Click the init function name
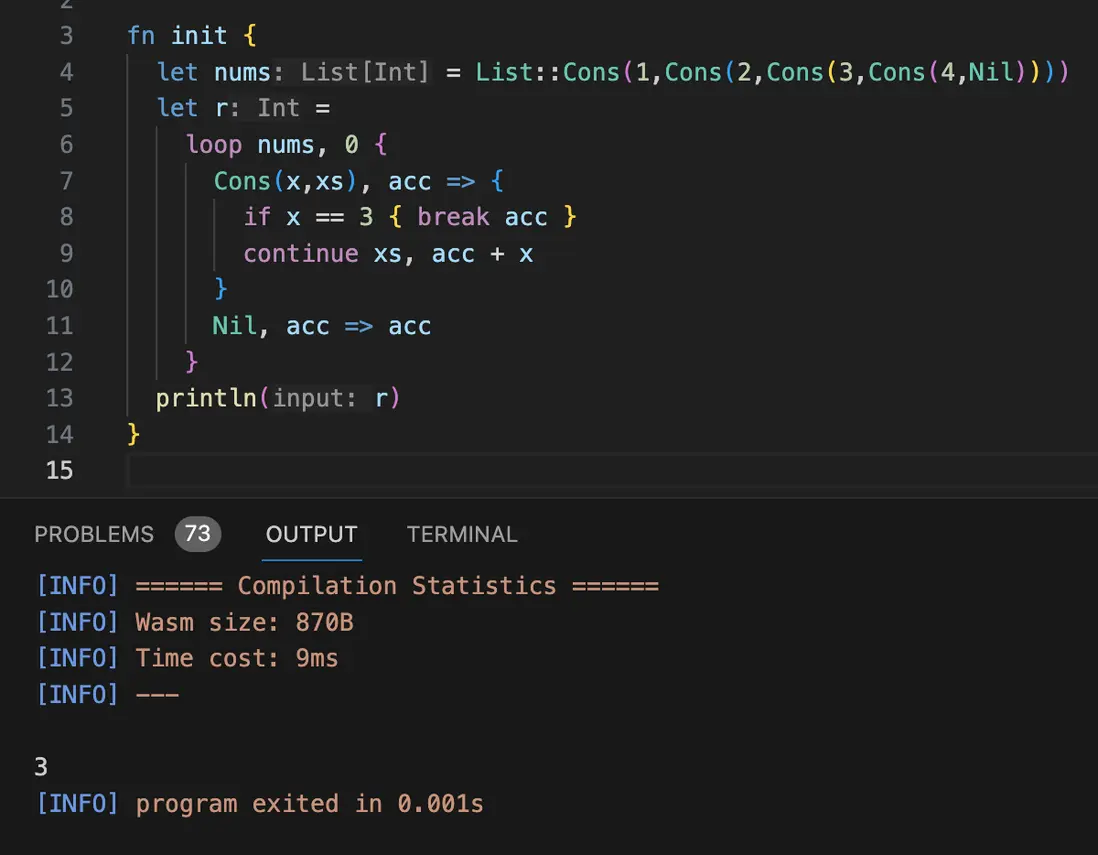The height and width of the screenshot is (855, 1098). point(199,36)
